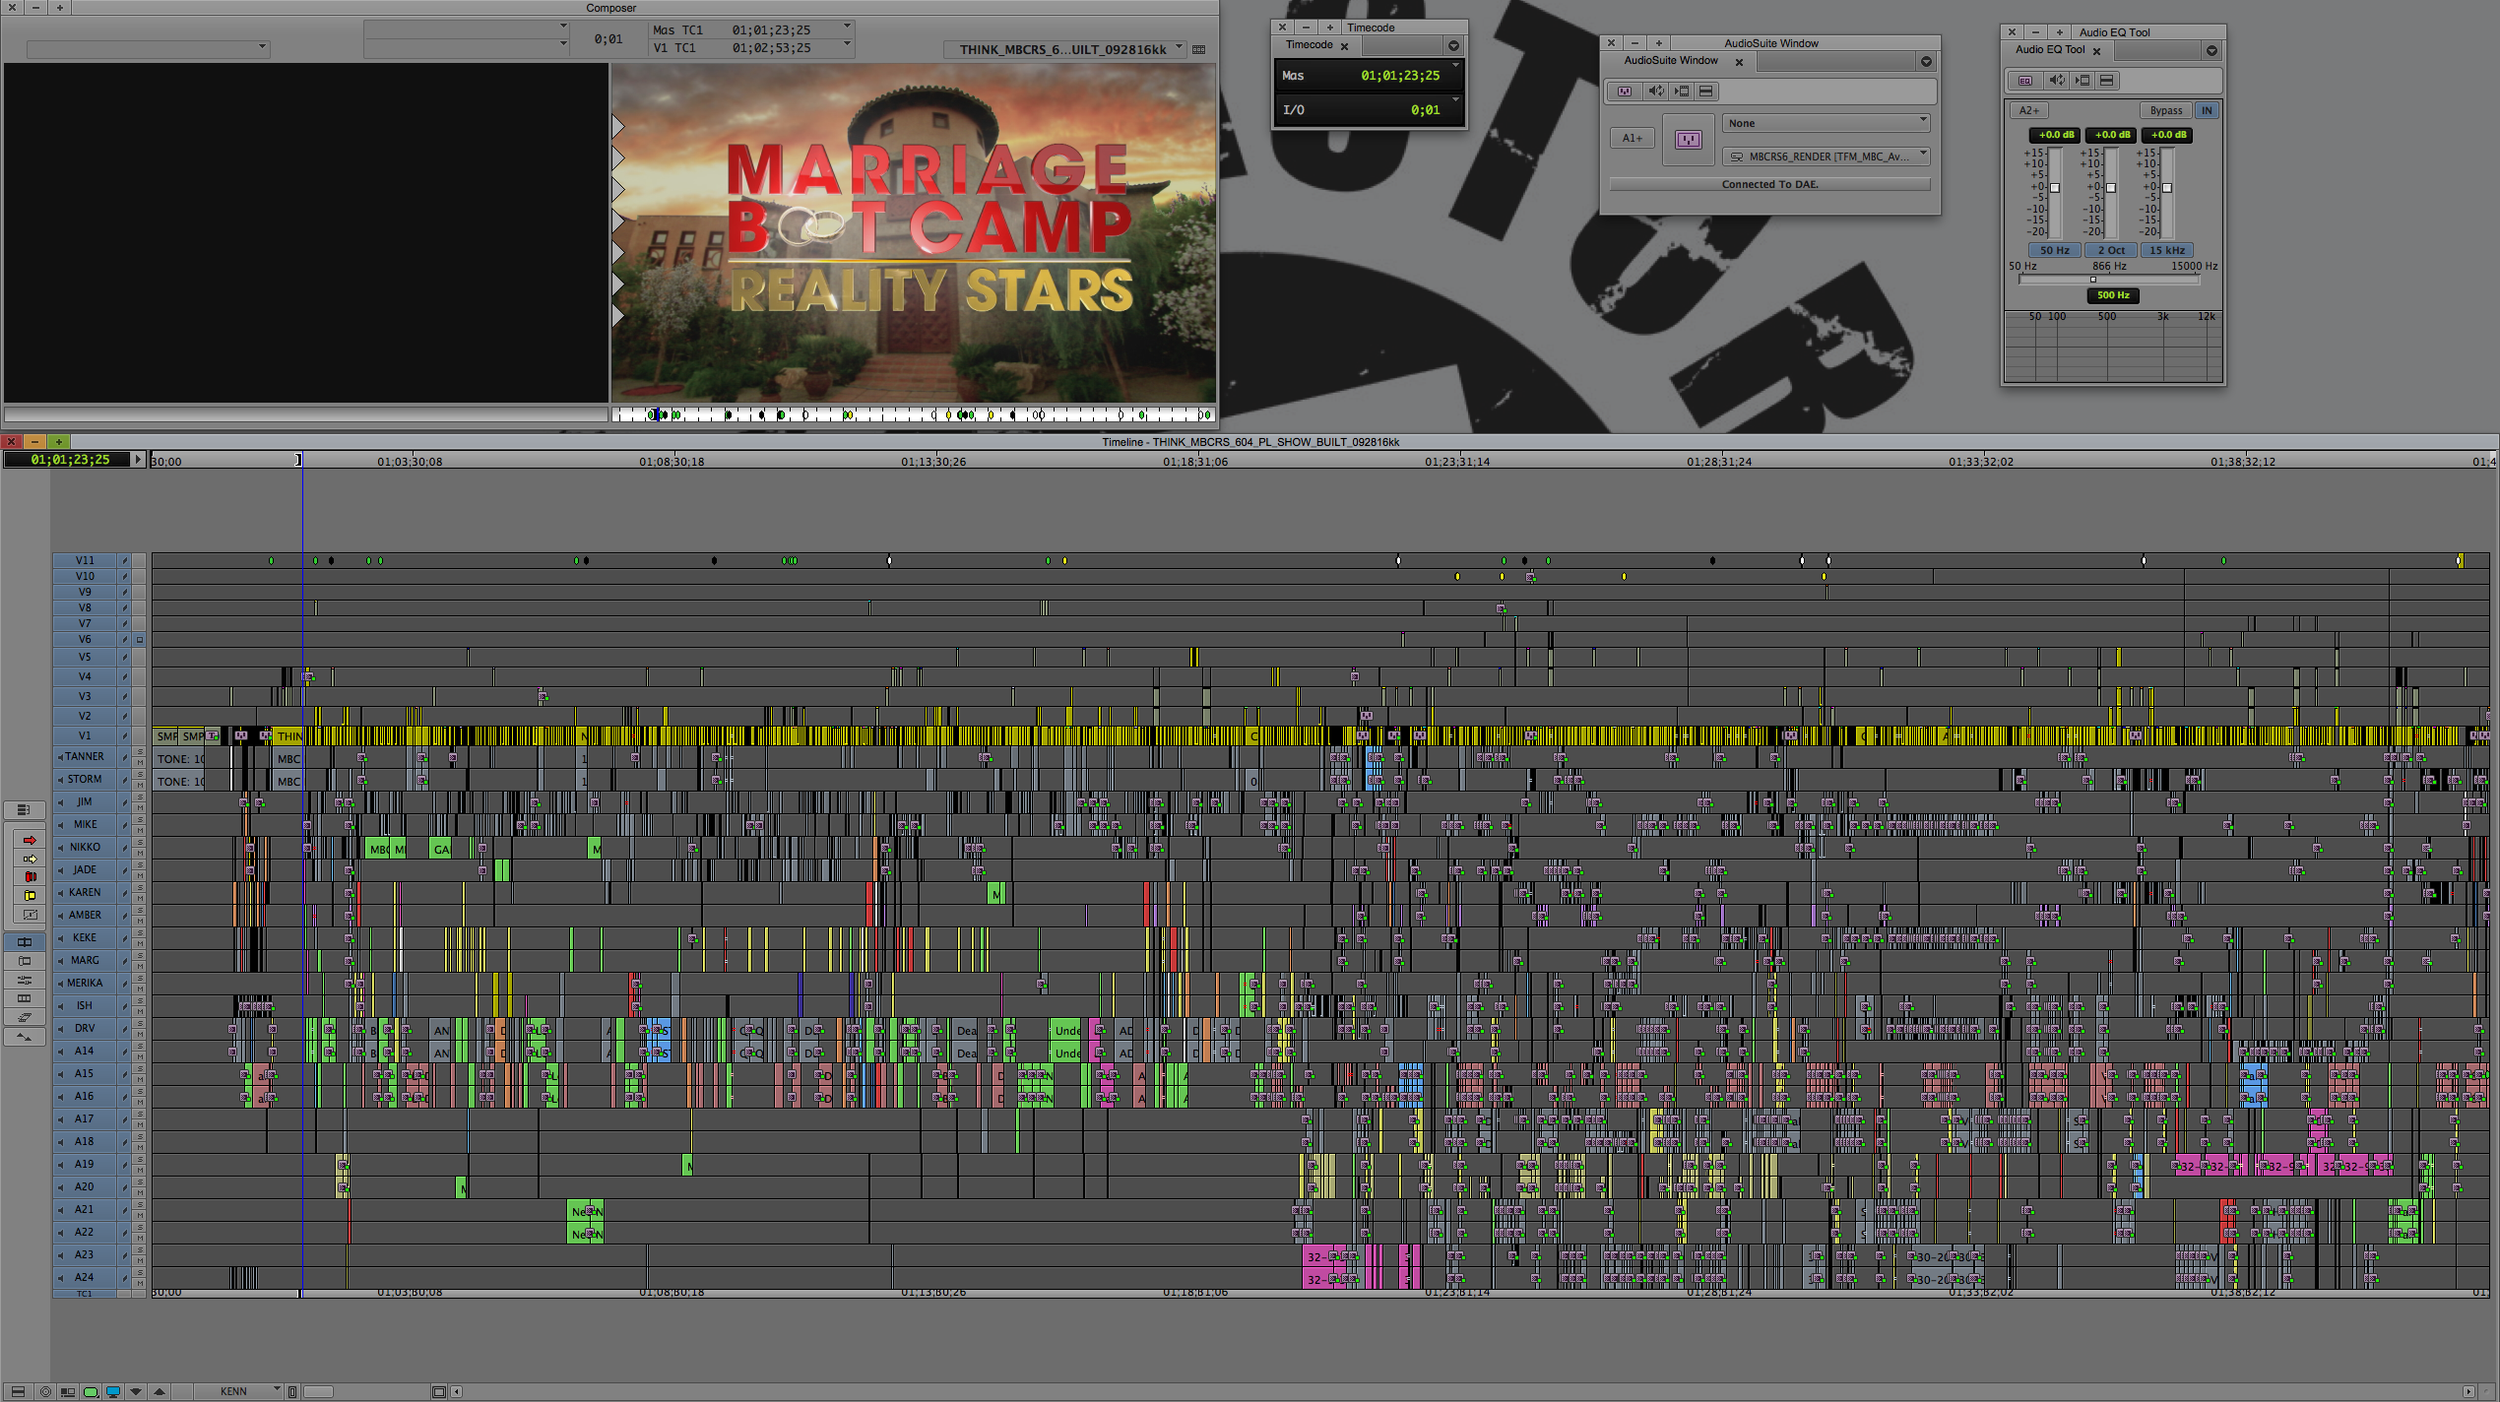Step Out with the up-triangle icon
This screenshot has height=1402, width=2500.
pos(159,1392)
